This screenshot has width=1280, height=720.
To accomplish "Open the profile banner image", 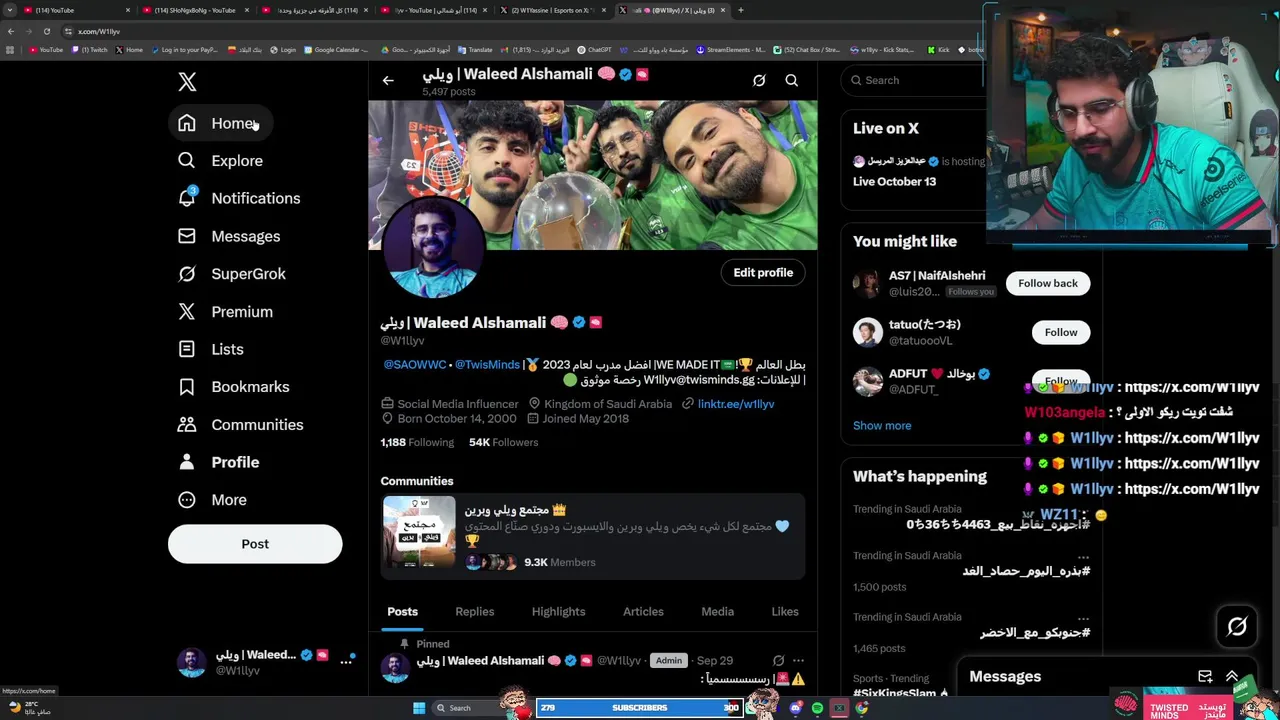I will [593, 175].
